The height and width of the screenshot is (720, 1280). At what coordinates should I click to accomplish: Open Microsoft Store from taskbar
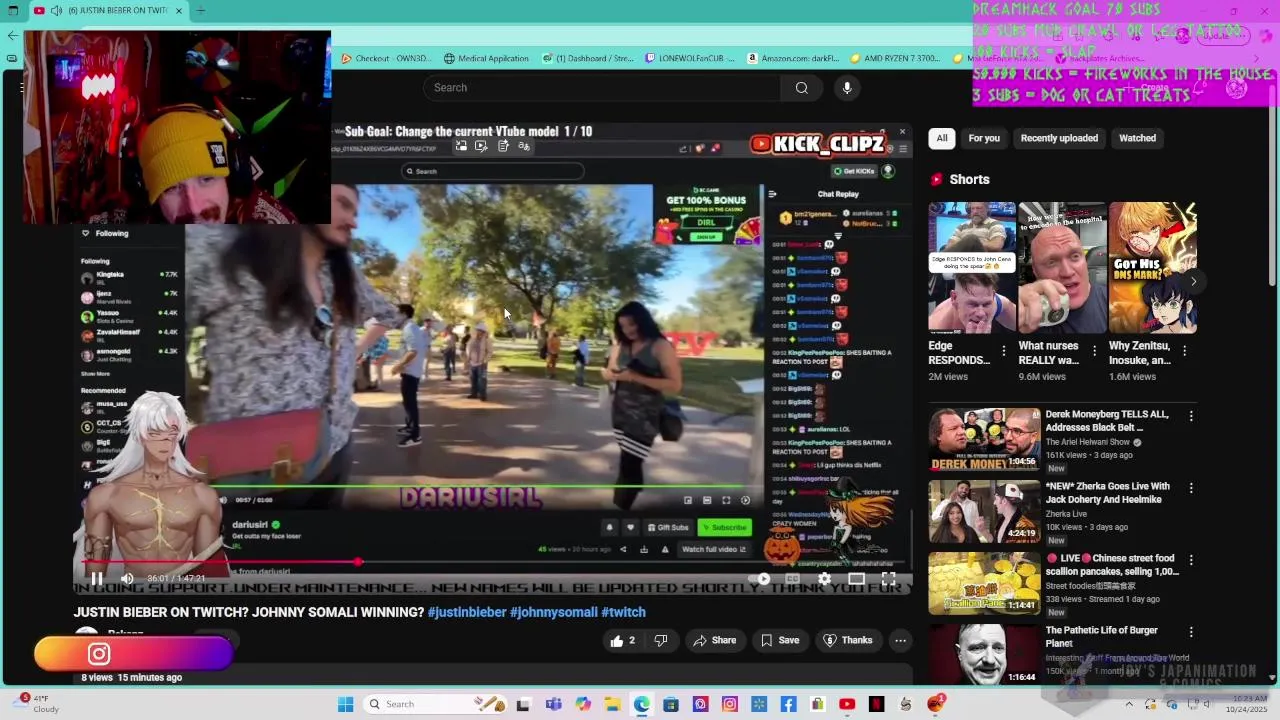671,704
